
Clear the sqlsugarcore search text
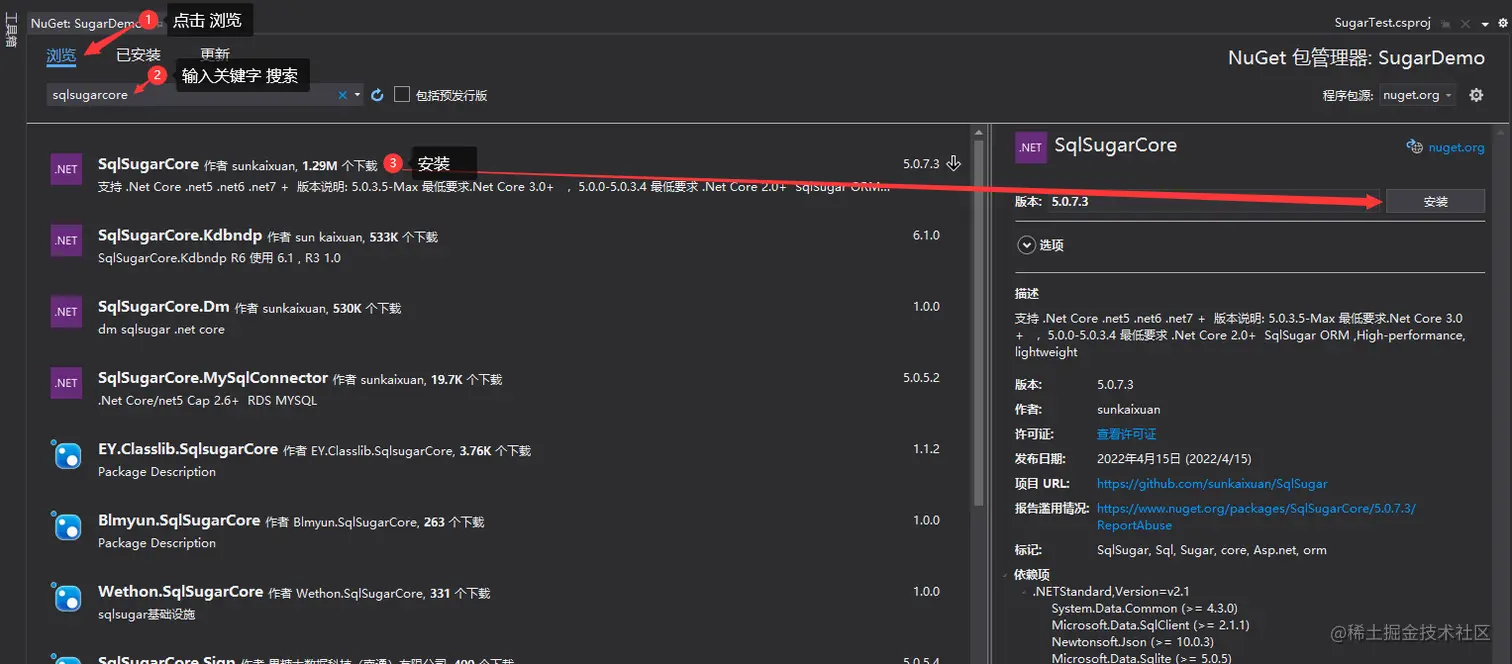click(x=342, y=95)
